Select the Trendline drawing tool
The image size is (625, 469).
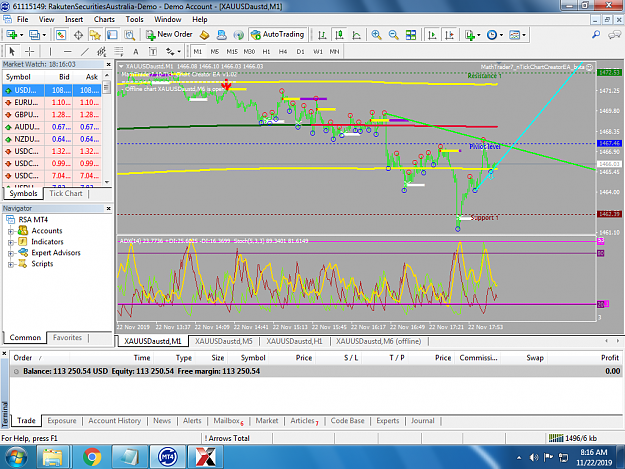pyautogui.click(x=85, y=51)
